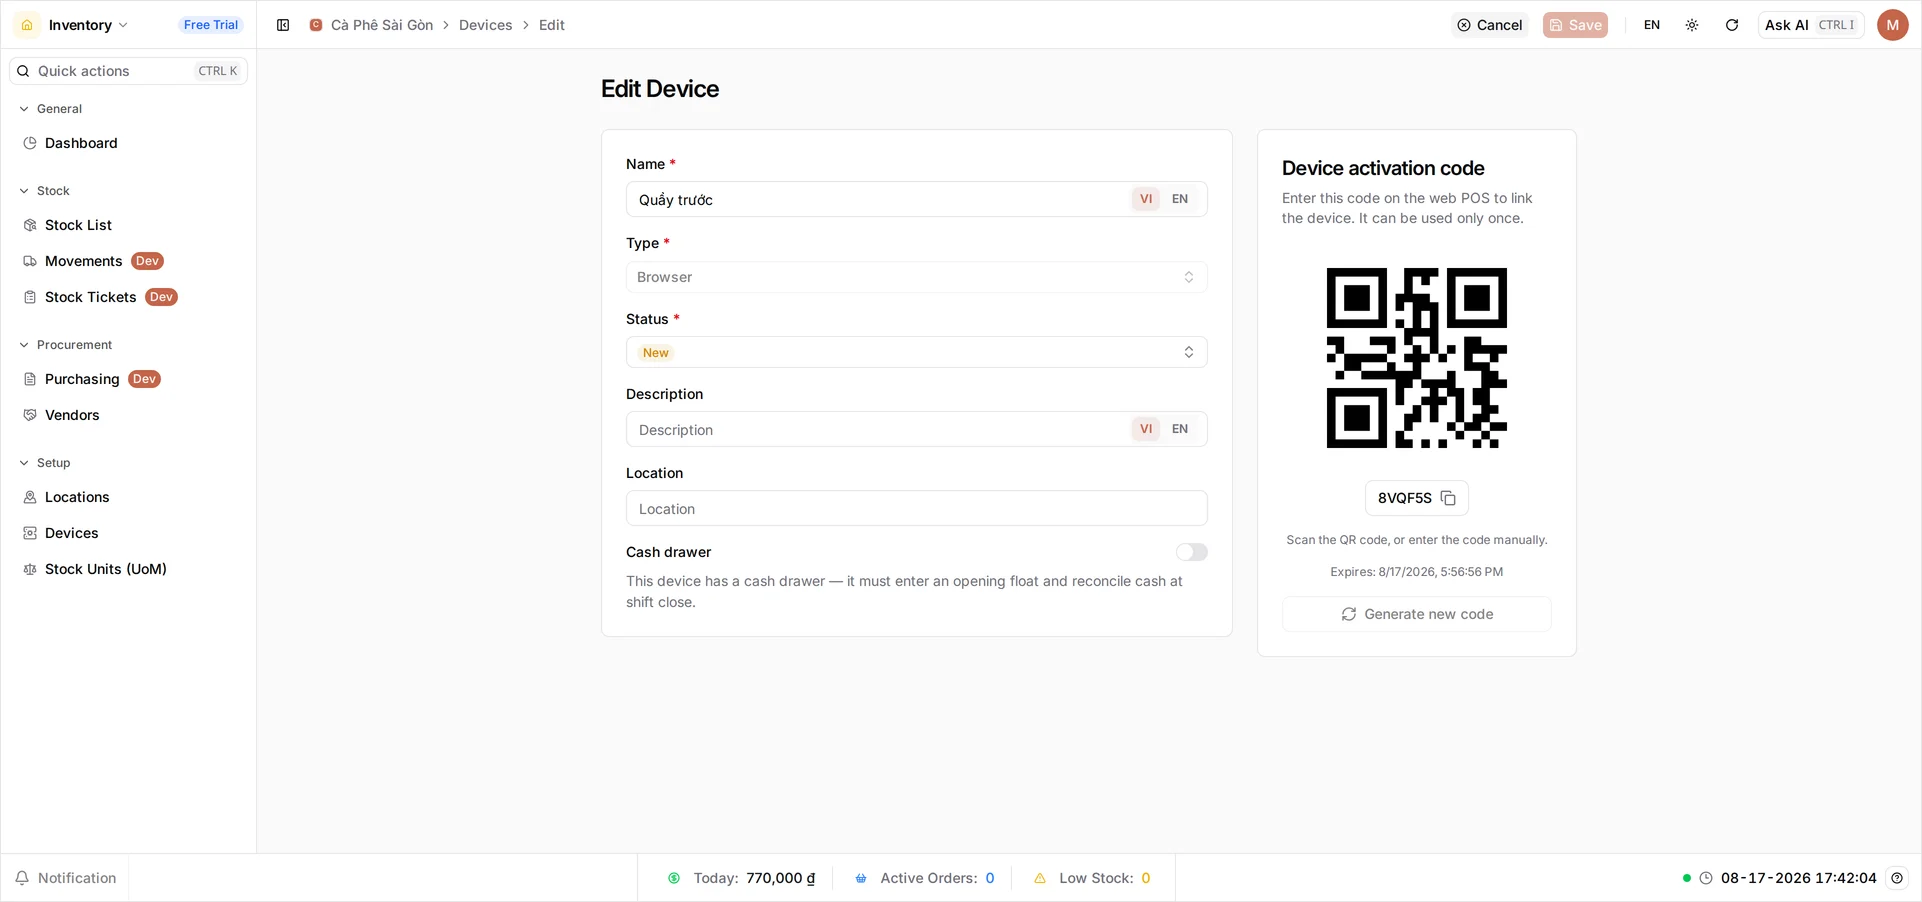Image resolution: width=1922 pixels, height=902 pixels.
Task: Select EN language for Name field
Action: coord(1180,199)
